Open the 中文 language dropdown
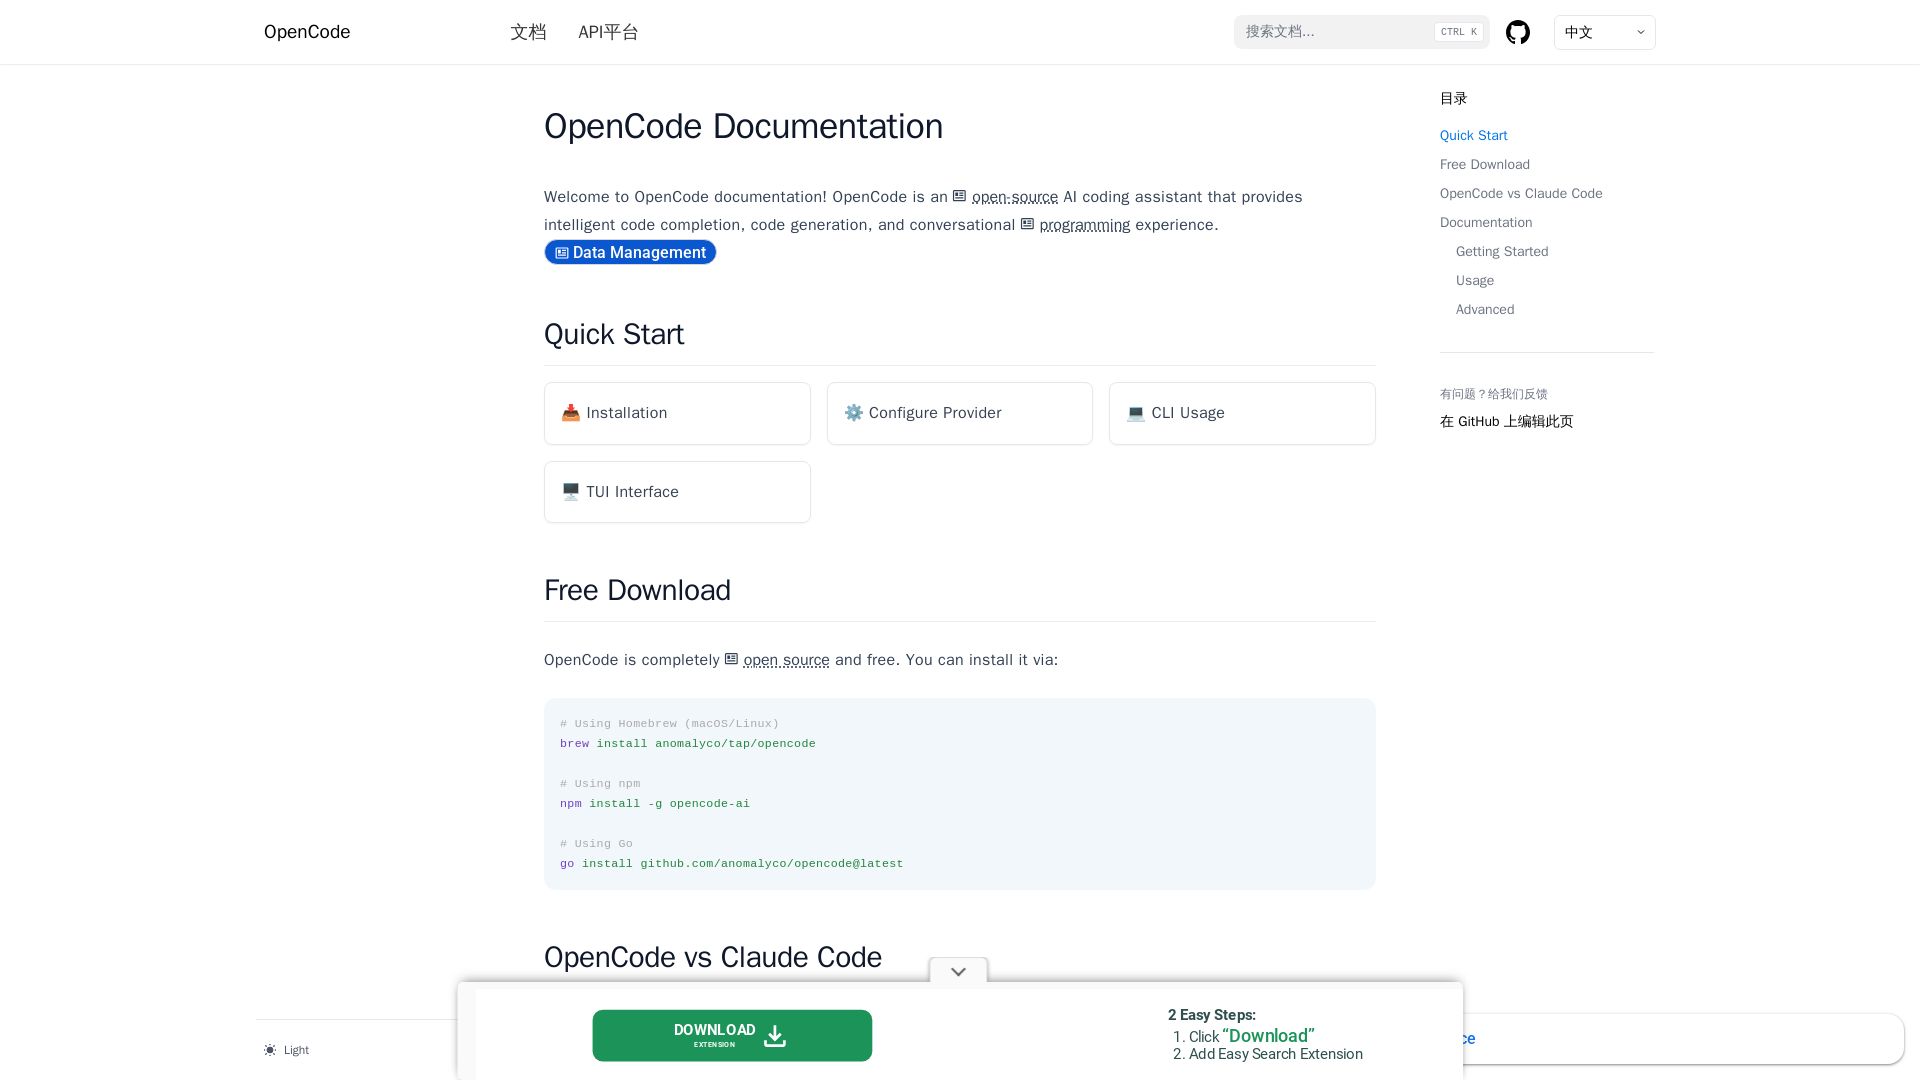Screen dimensions: 1920x1080 [x=1604, y=32]
